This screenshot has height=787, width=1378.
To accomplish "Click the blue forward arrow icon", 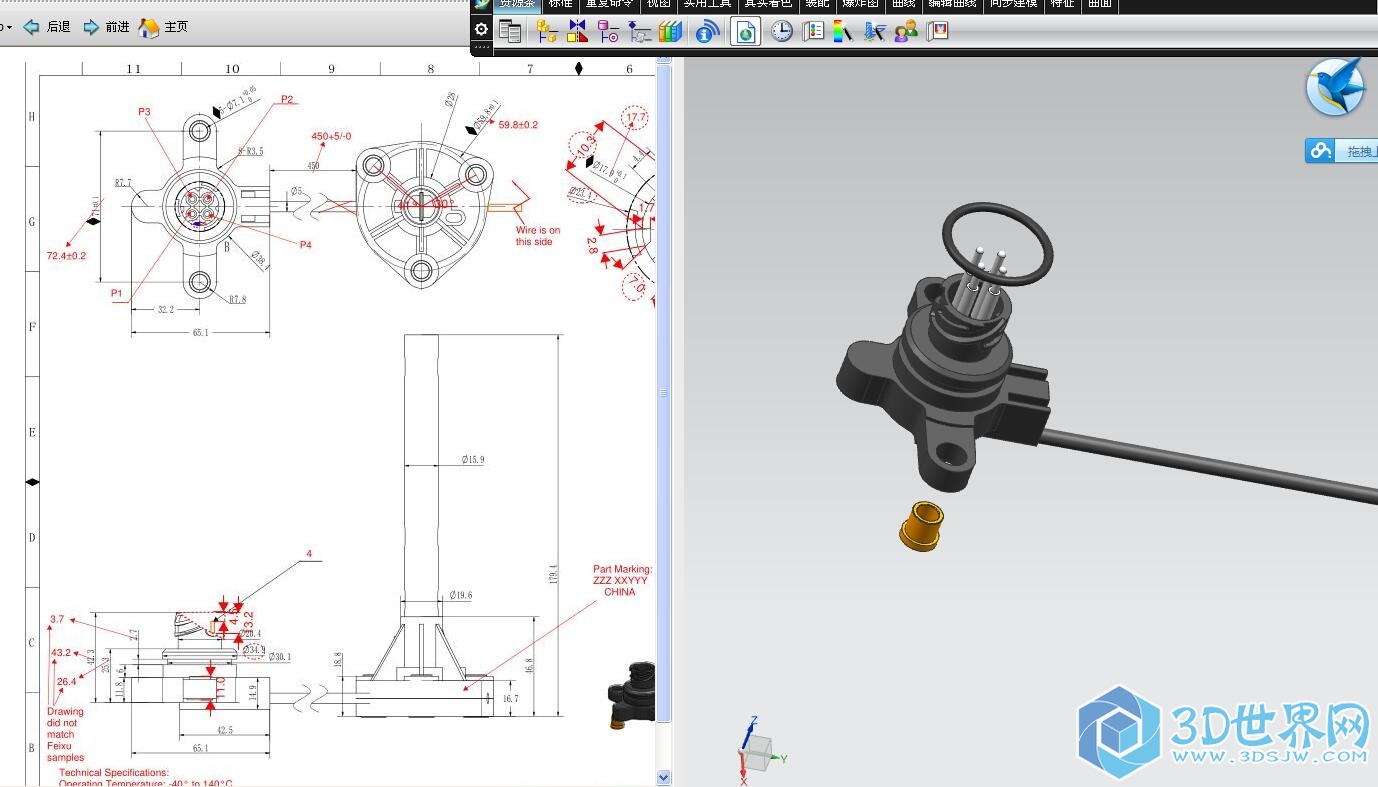I will click(x=91, y=27).
